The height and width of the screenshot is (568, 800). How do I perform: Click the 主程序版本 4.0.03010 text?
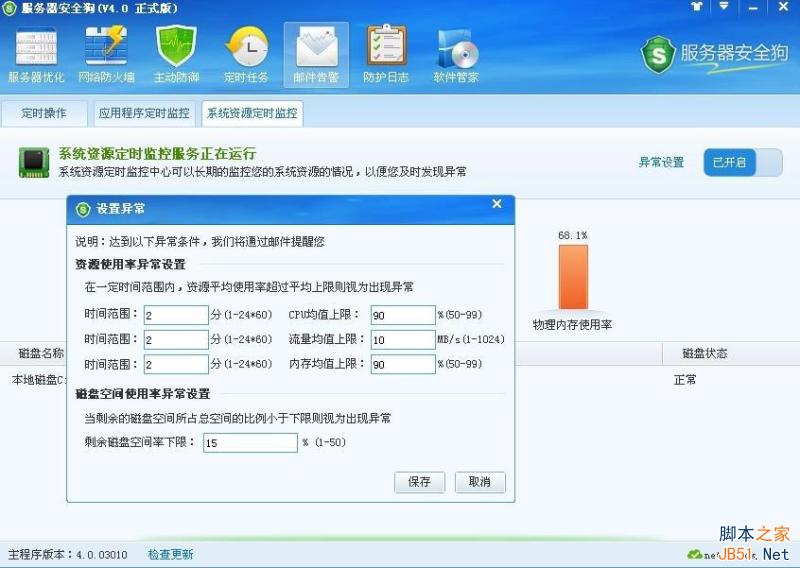(68, 555)
